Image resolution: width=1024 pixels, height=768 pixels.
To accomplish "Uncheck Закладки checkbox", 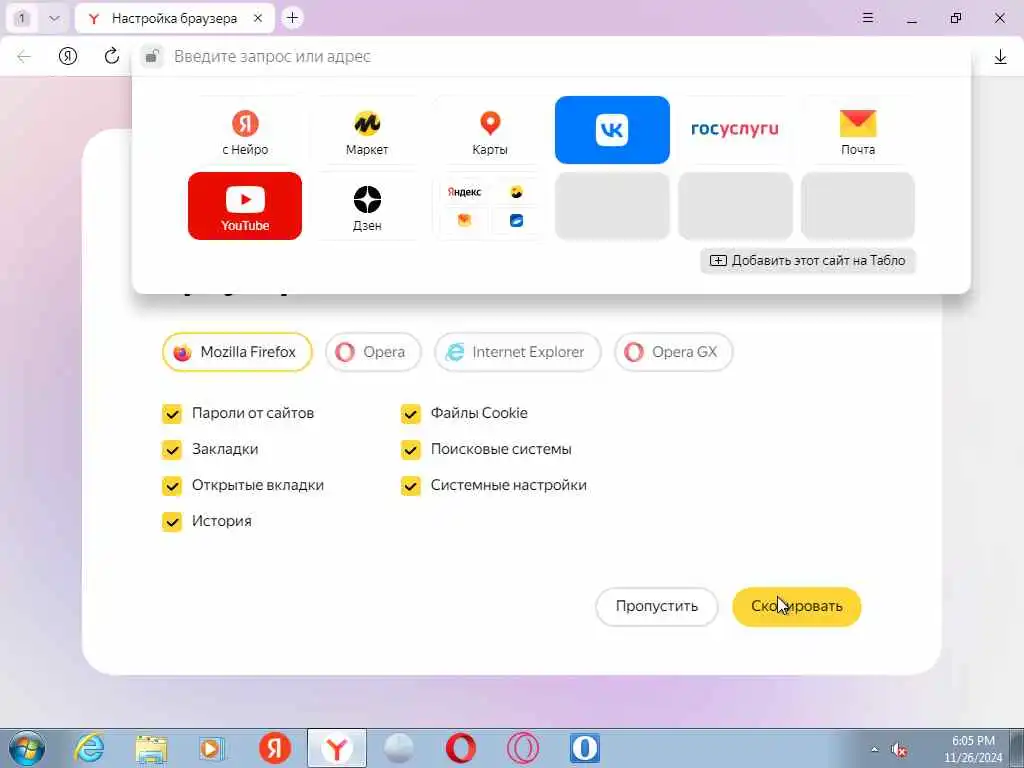I will click(172, 449).
